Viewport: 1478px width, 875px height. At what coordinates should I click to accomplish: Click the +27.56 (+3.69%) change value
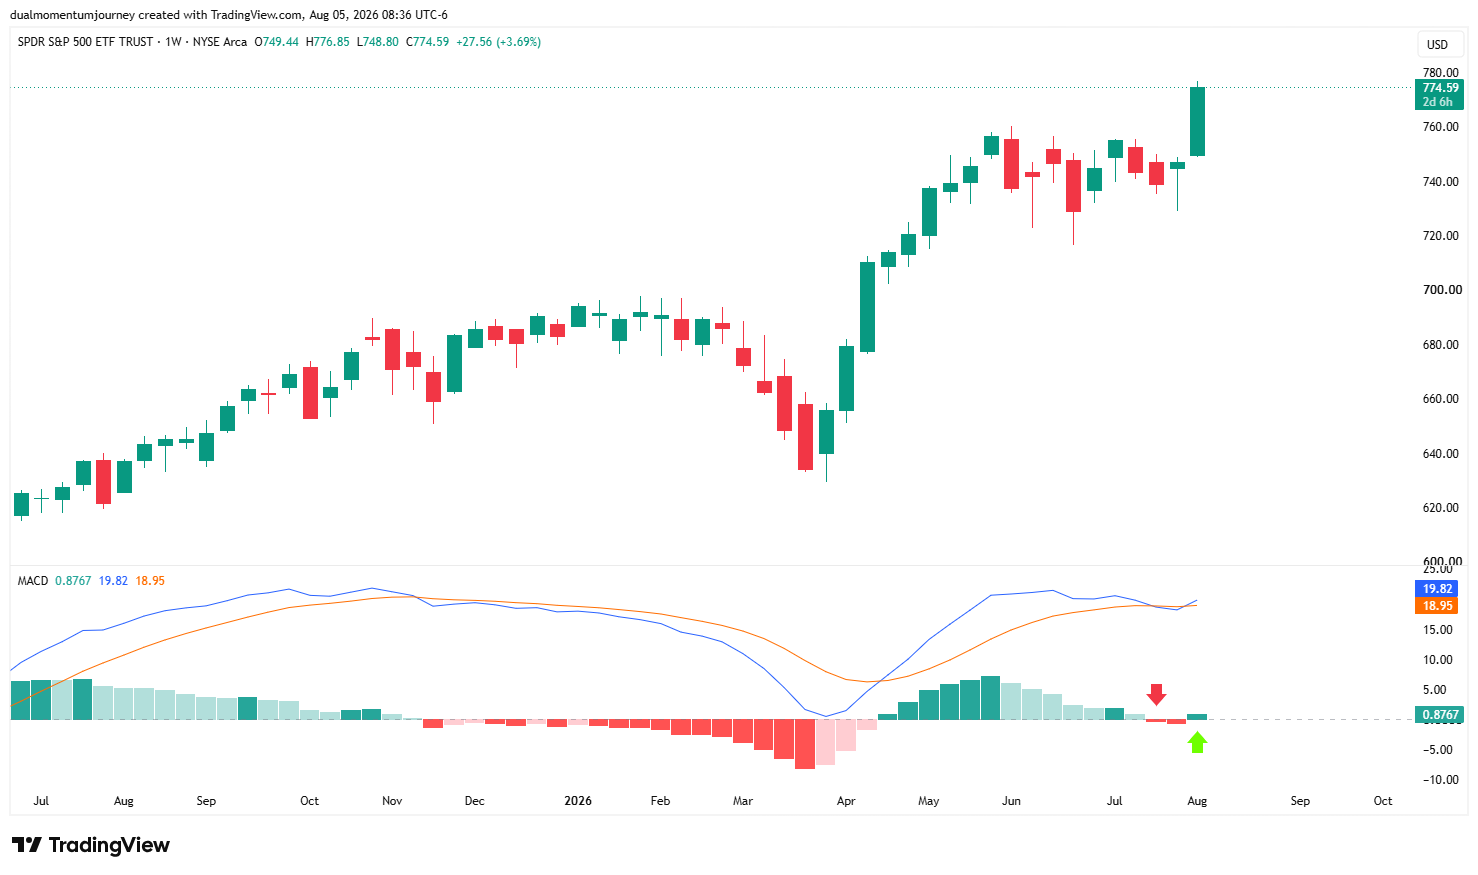499,42
